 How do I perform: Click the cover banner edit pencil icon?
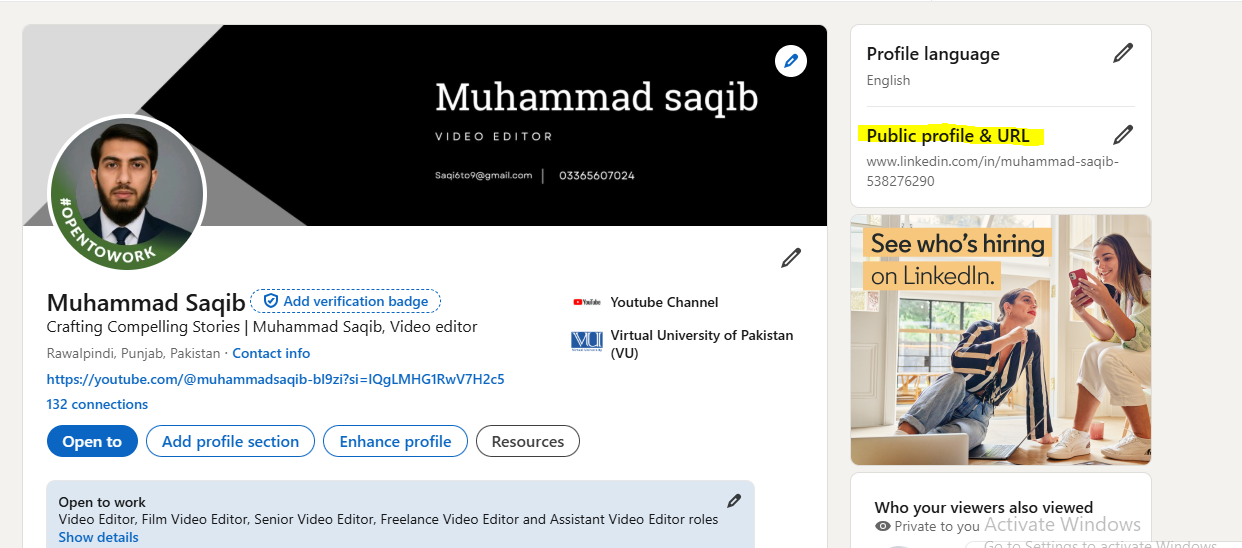pyautogui.click(x=791, y=61)
